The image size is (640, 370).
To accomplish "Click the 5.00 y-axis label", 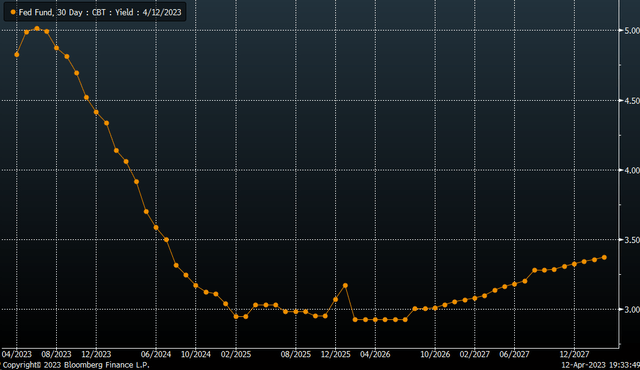I will tap(632, 31).
